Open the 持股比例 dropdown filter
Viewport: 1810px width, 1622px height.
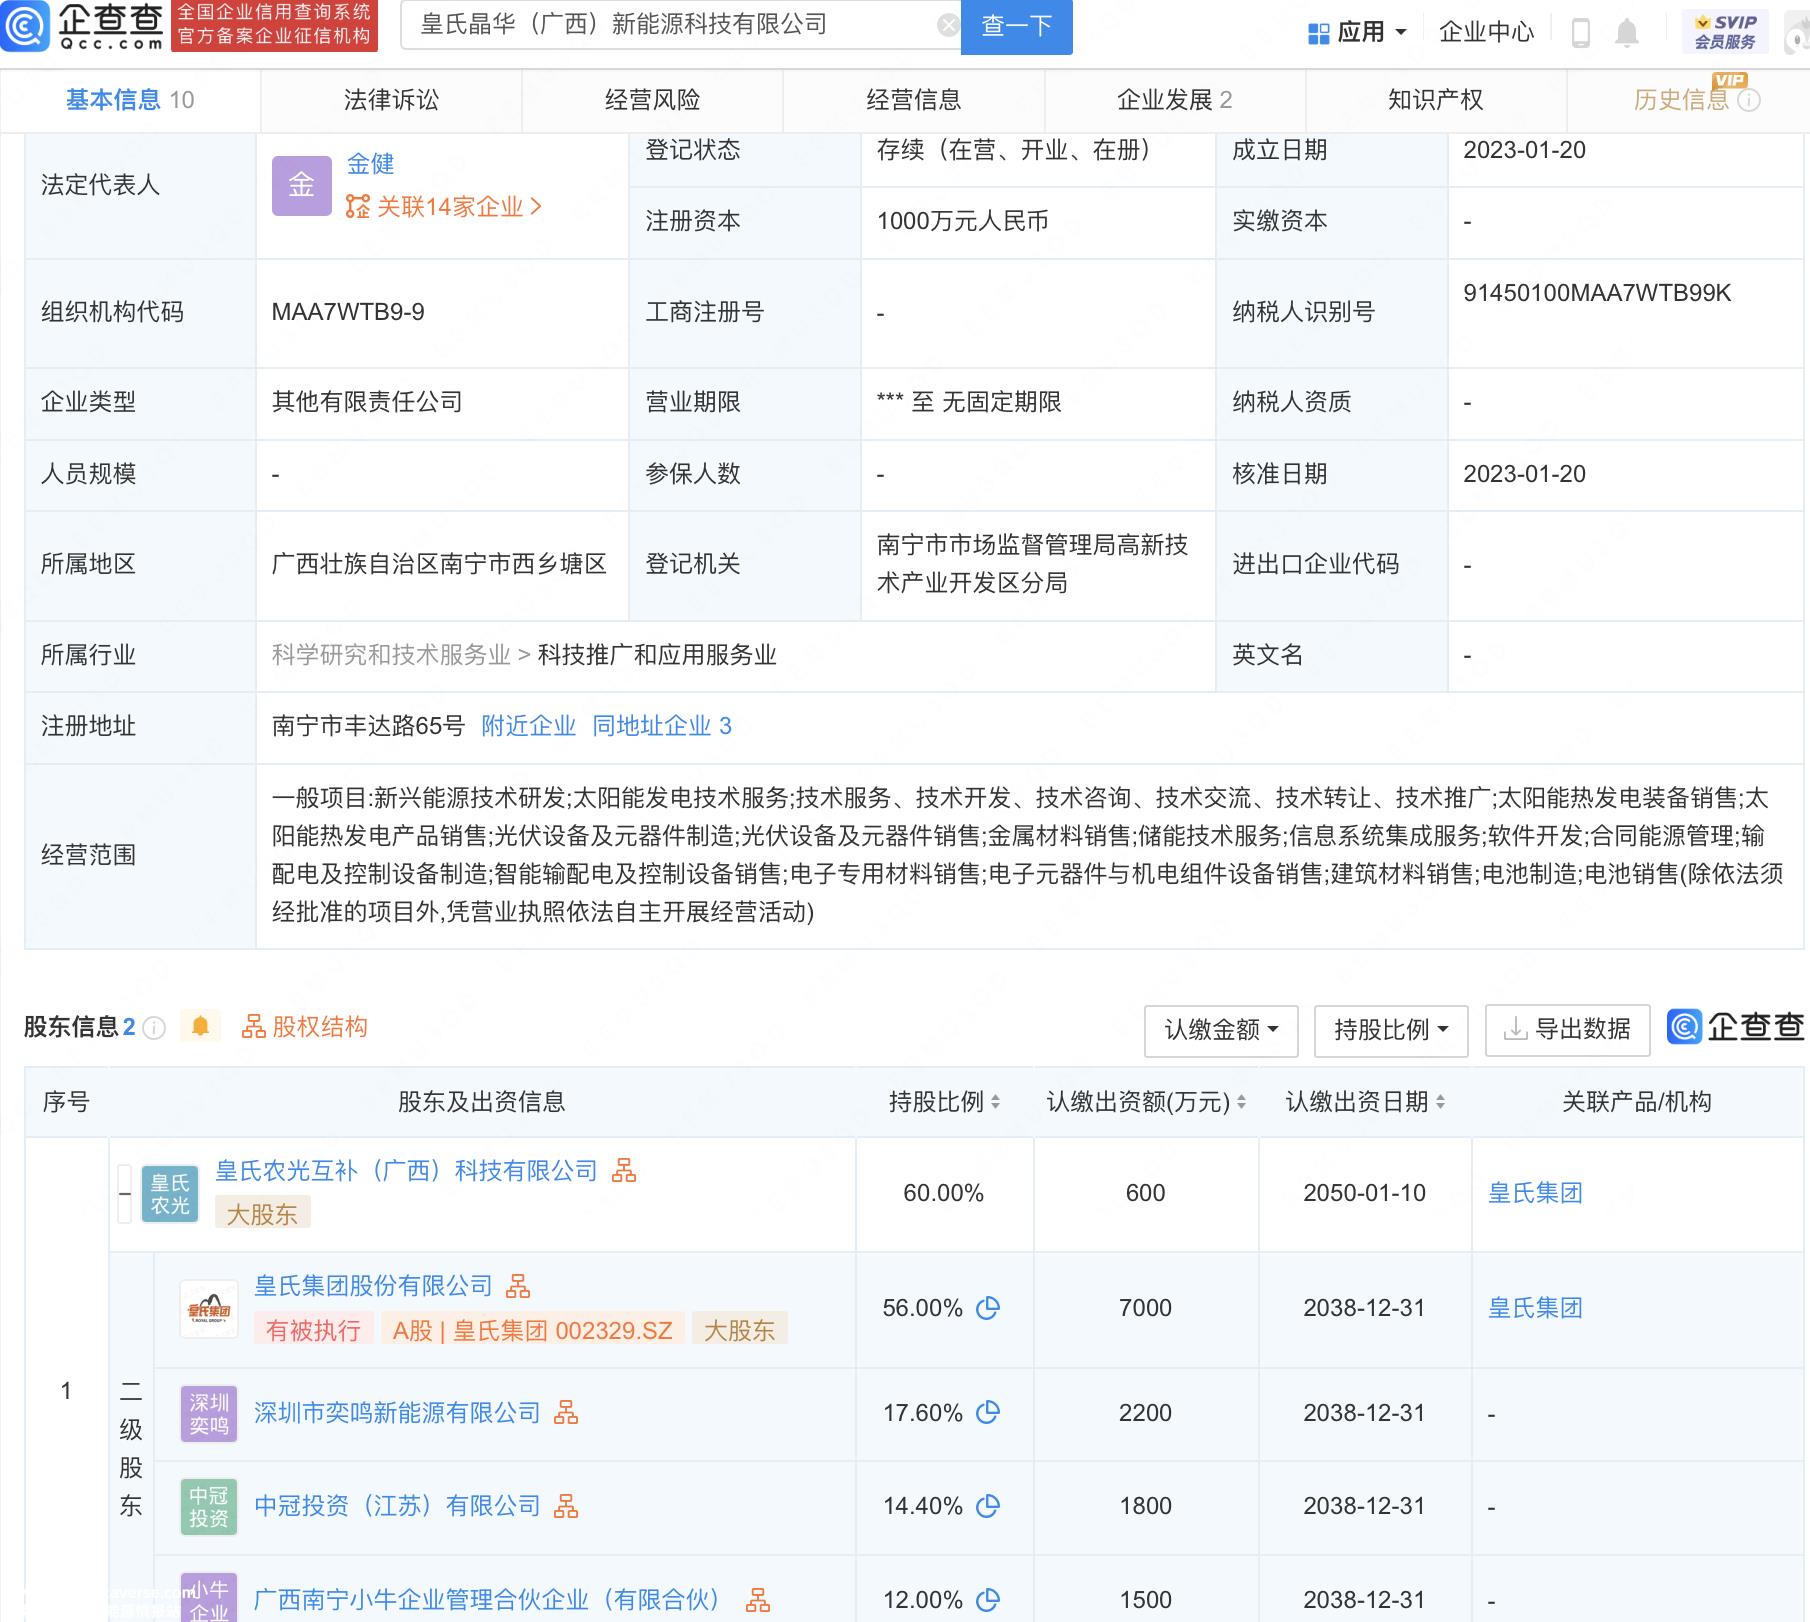pyautogui.click(x=1391, y=1030)
